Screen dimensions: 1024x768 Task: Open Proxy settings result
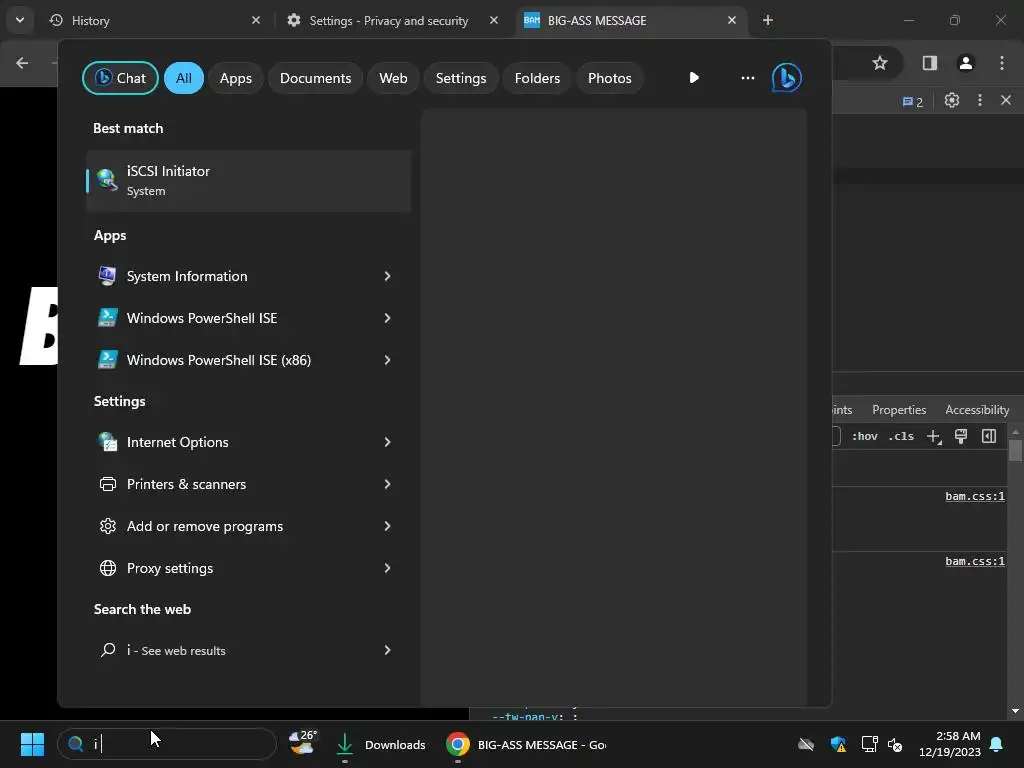point(170,568)
